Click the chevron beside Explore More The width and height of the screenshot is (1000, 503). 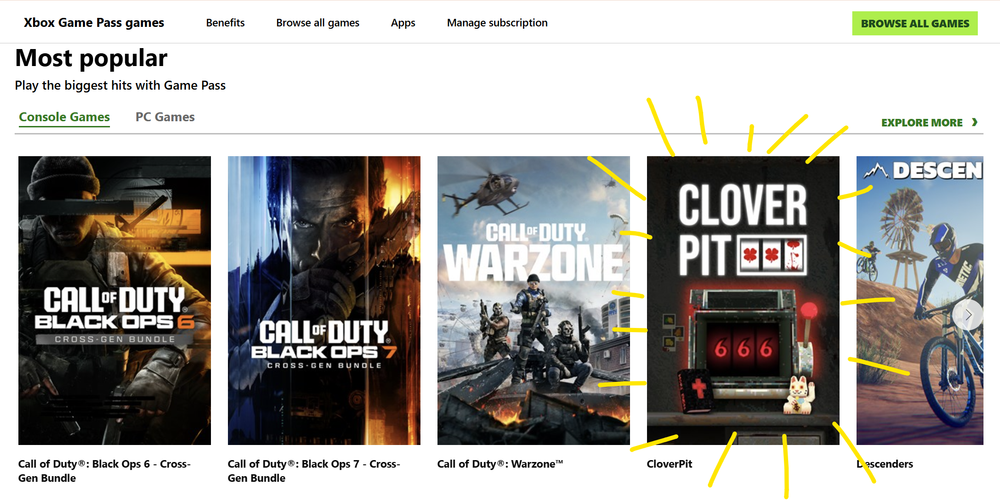[975, 123]
